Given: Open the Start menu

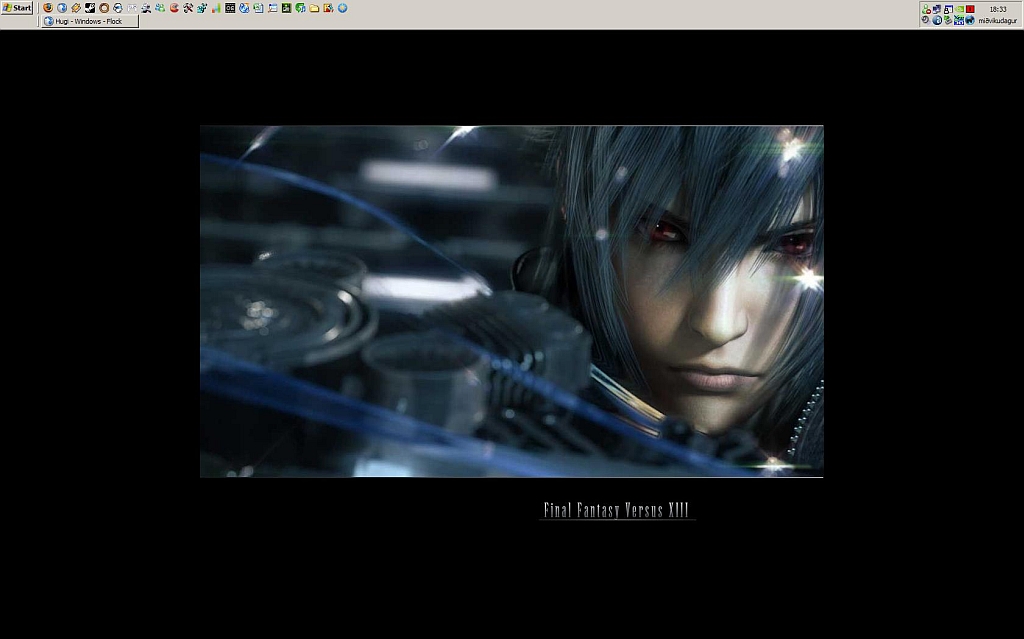Looking at the screenshot, I should pos(17,8).
